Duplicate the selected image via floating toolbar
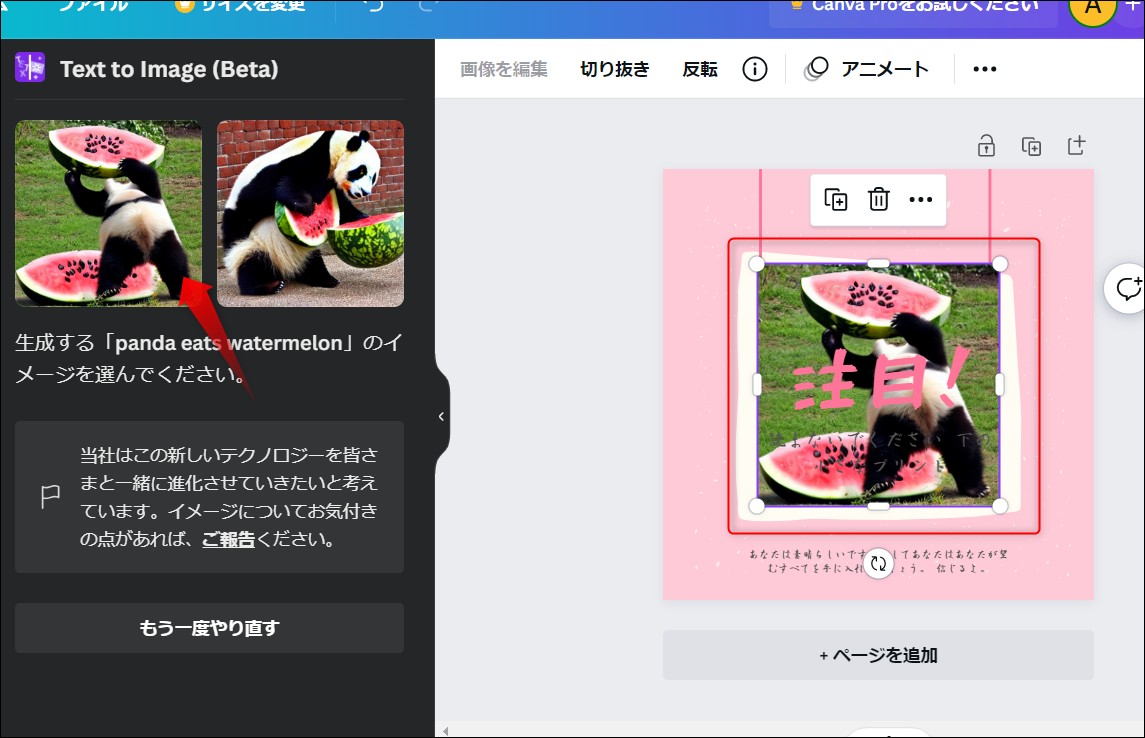The width and height of the screenshot is (1145, 738). pyautogui.click(x=835, y=199)
